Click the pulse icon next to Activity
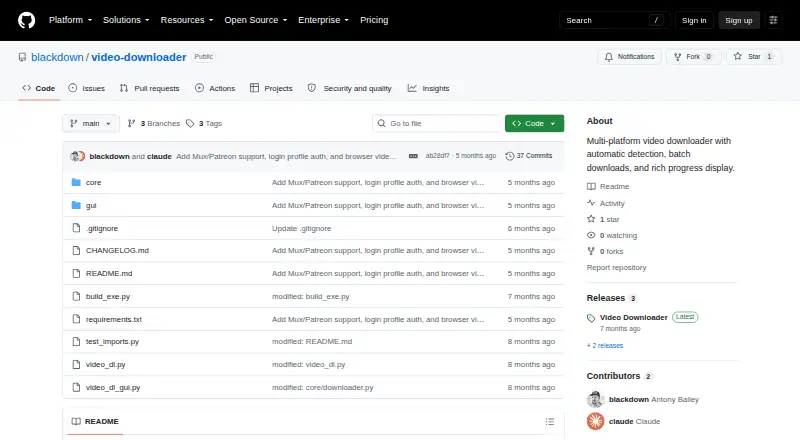800x440 pixels. point(591,203)
